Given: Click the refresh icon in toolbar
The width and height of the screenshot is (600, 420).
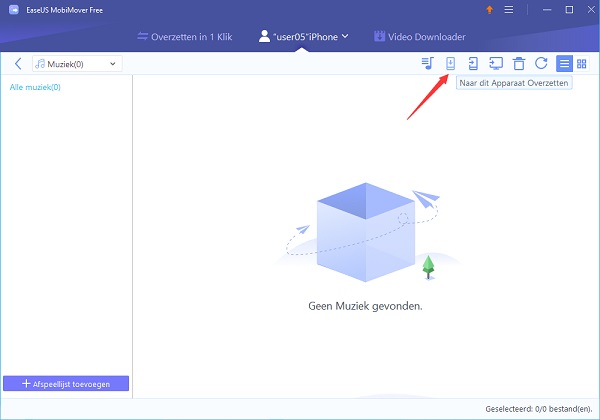Looking at the screenshot, I should click(541, 64).
